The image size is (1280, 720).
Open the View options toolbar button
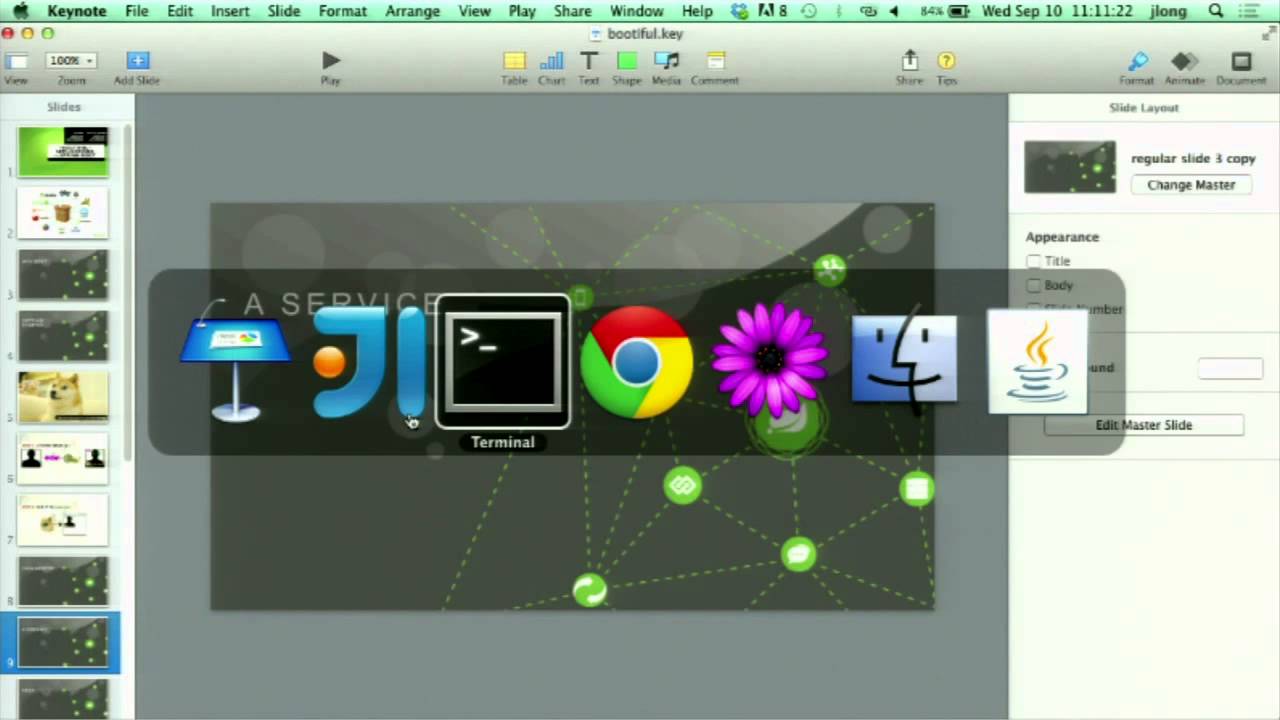(x=17, y=62)
